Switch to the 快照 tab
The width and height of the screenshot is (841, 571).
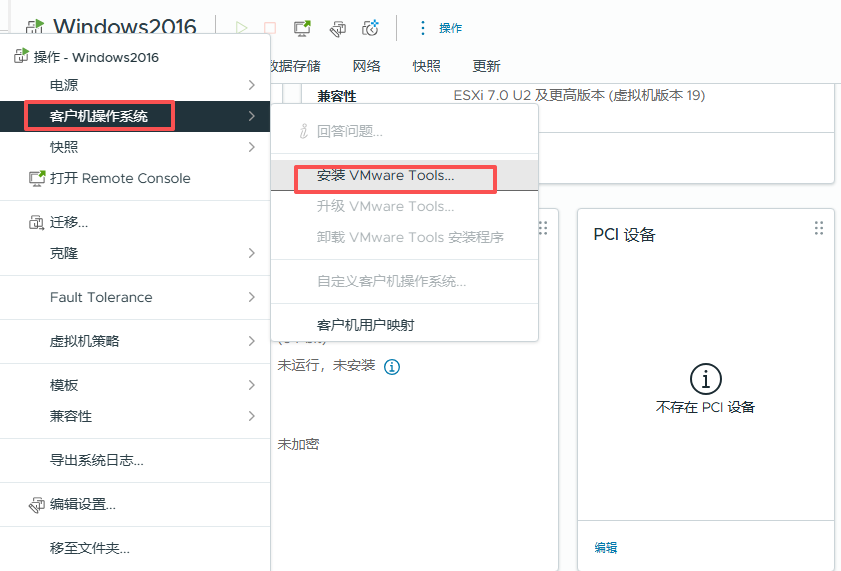(426, 66)
